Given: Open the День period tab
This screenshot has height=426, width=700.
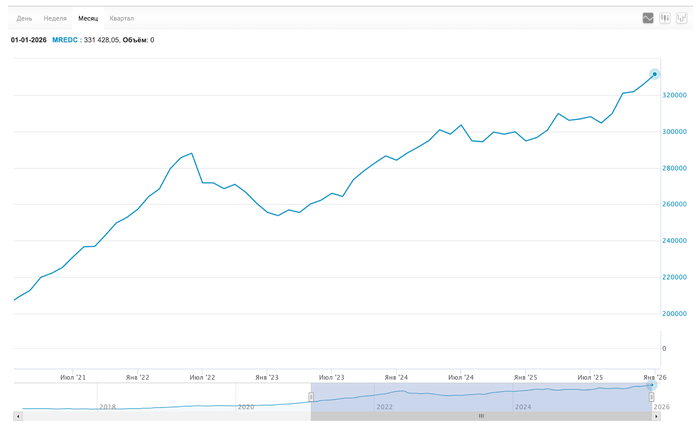Looking at the screenshot, I should [x=24, y=18].
